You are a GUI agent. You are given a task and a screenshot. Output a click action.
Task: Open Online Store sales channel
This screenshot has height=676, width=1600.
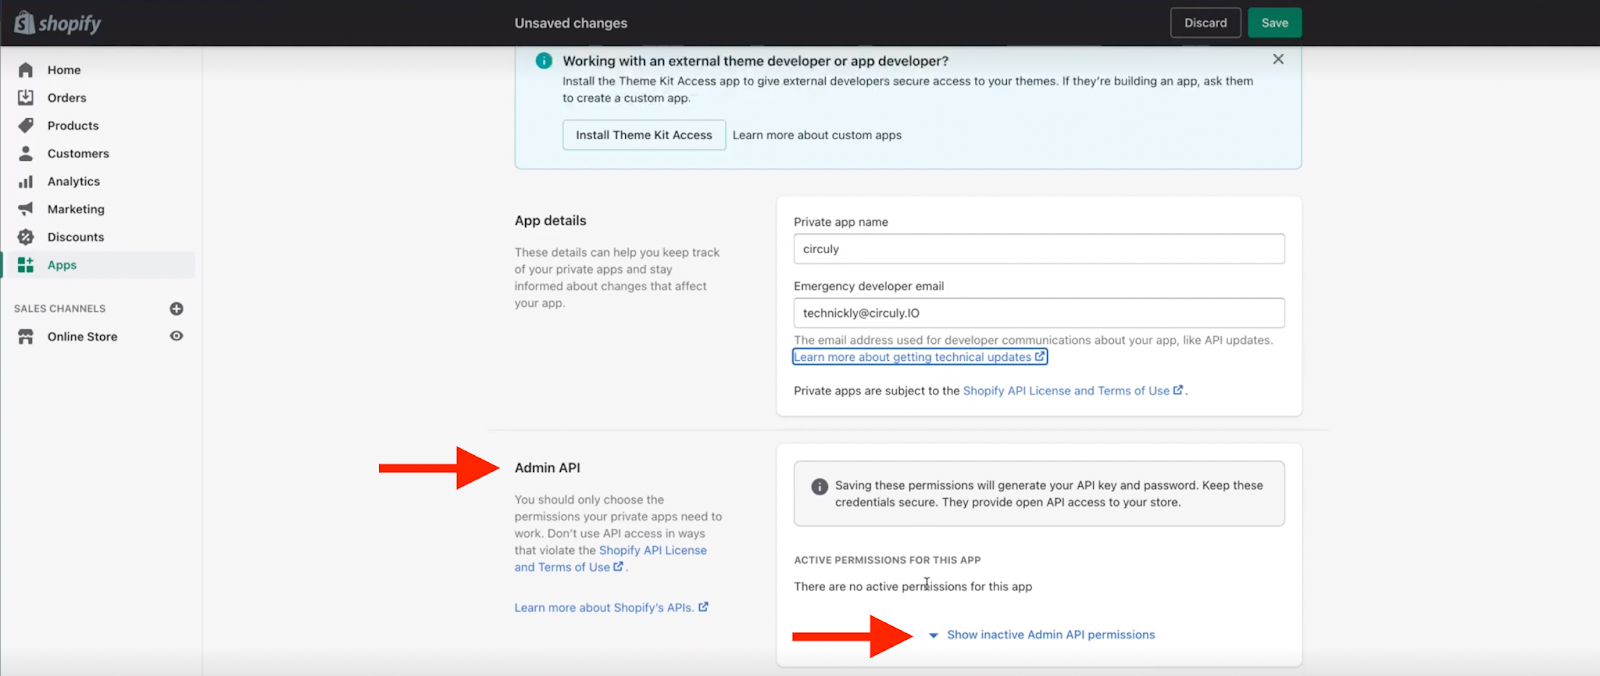point(82,337)
